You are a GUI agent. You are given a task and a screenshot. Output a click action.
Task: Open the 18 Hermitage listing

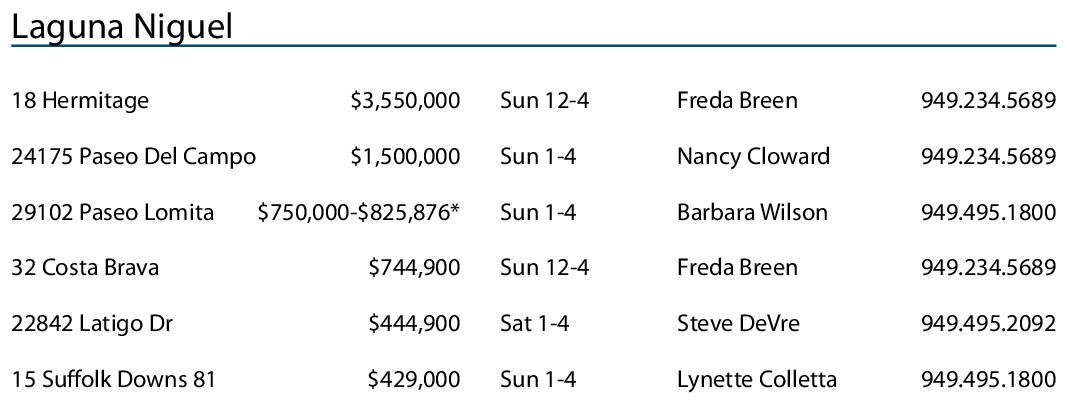pyautogui.click(x=80, y=101)
